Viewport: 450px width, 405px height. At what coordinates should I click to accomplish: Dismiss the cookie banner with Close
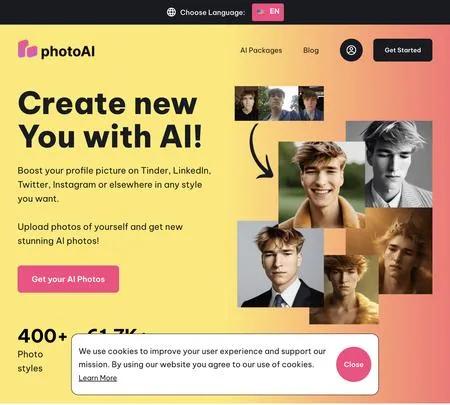click(x=354, y=364)
